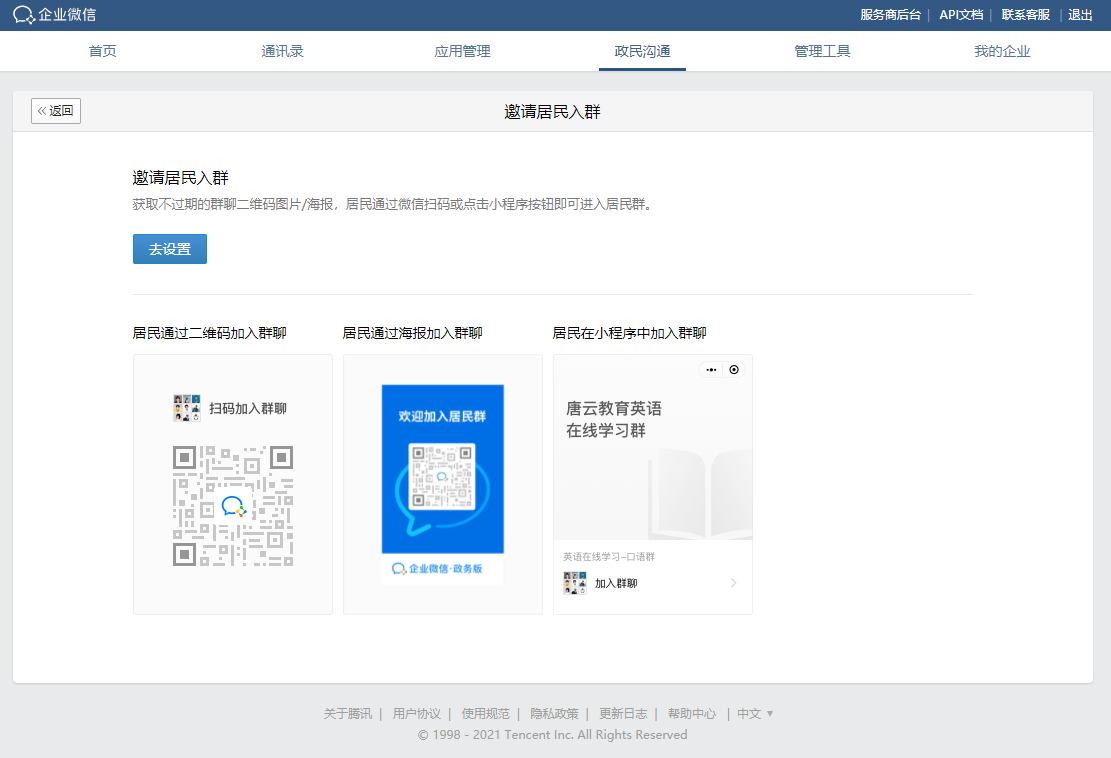Image resolution: width=1111 pixels, height=758 pixels.
Task: Open 服务商后台 link
Action: point(891,15)
